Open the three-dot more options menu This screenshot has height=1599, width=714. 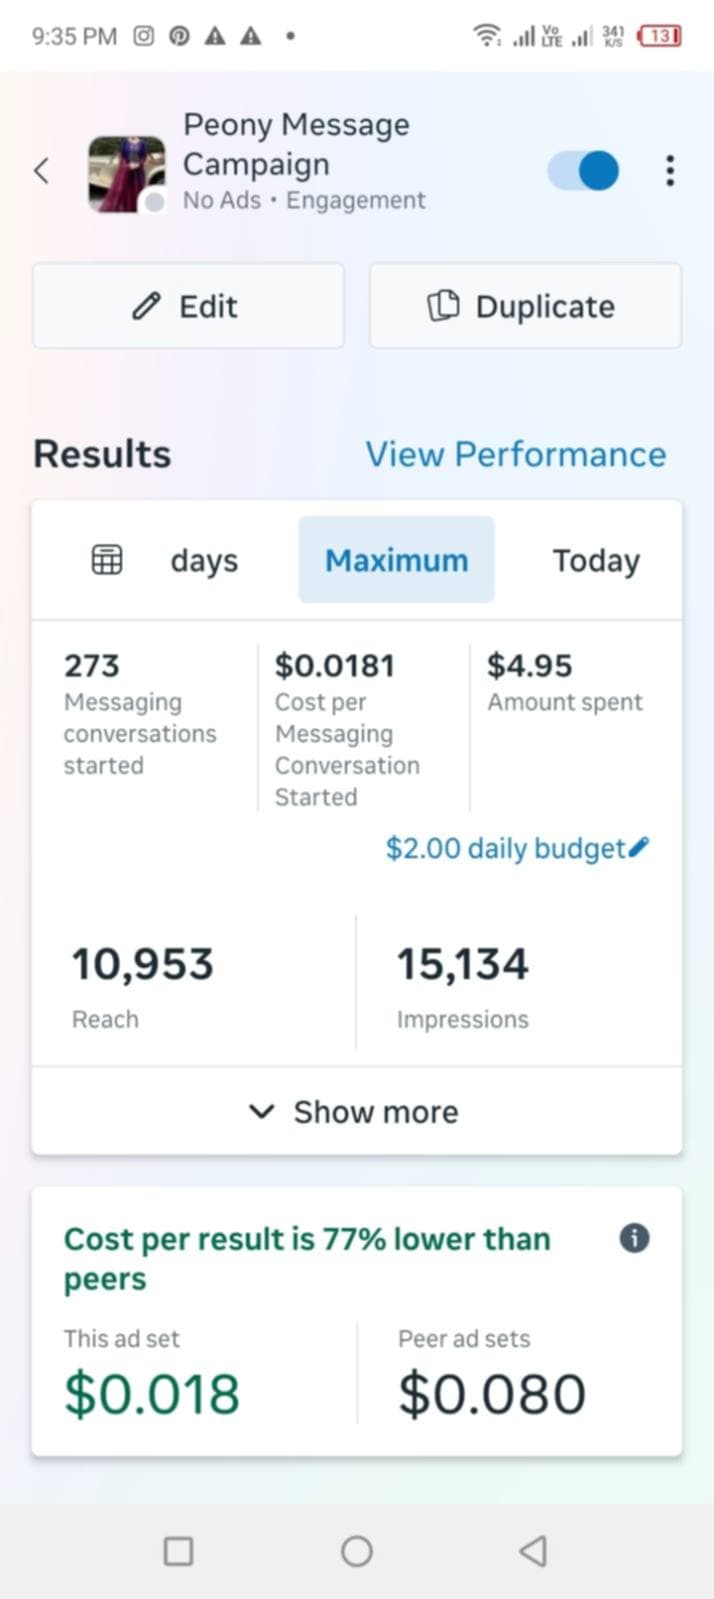pyautogui.click(x=670, y=170)
